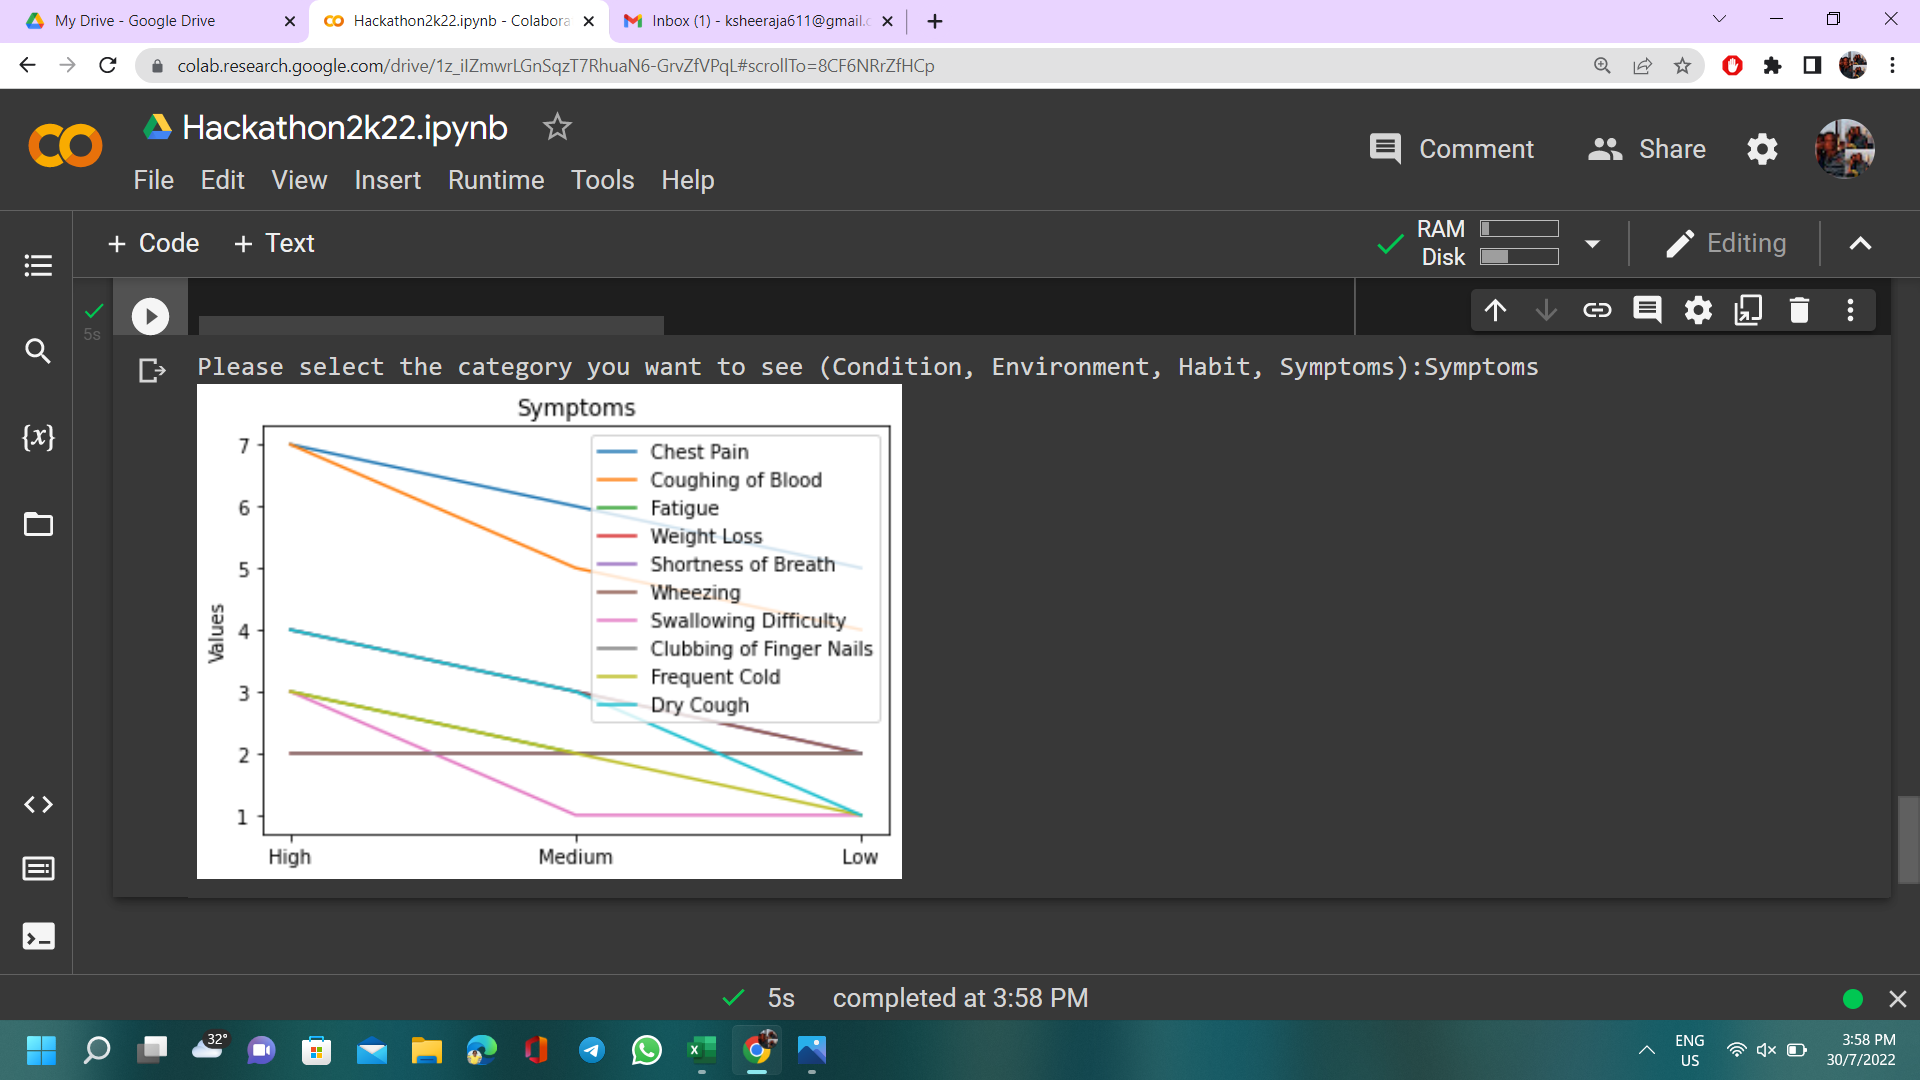Image resolution: width=1920 pixels, height=1080 pixels.
Task: Clear the cell output
Action: click(x=152, y=371)
